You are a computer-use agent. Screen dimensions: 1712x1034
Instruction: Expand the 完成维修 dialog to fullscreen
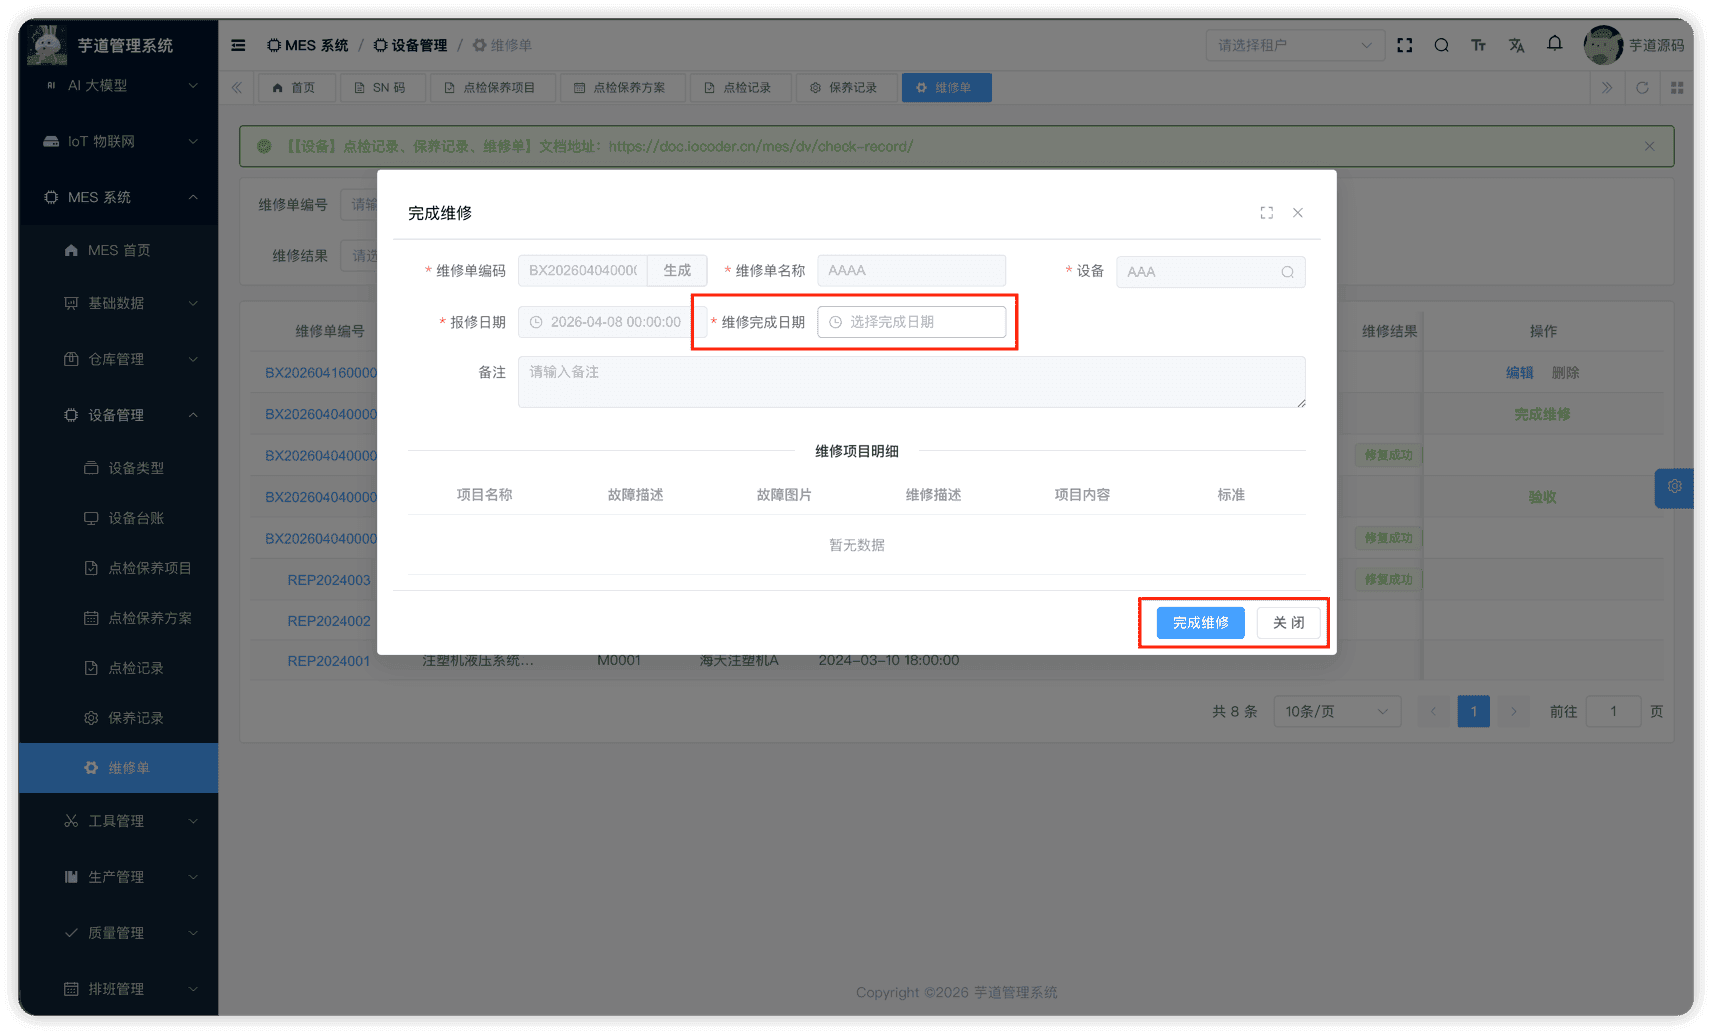click(1266, 212)
